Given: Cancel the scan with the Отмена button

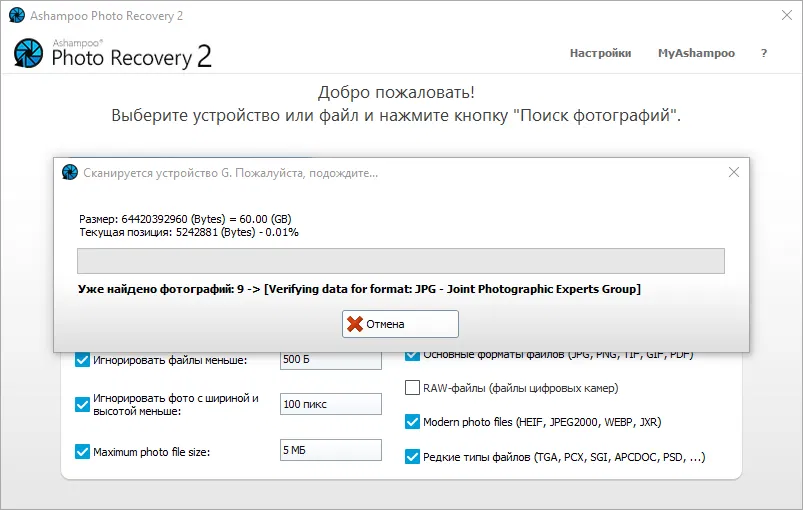Looking at the screenshot, I should click(x=400, y=324).
